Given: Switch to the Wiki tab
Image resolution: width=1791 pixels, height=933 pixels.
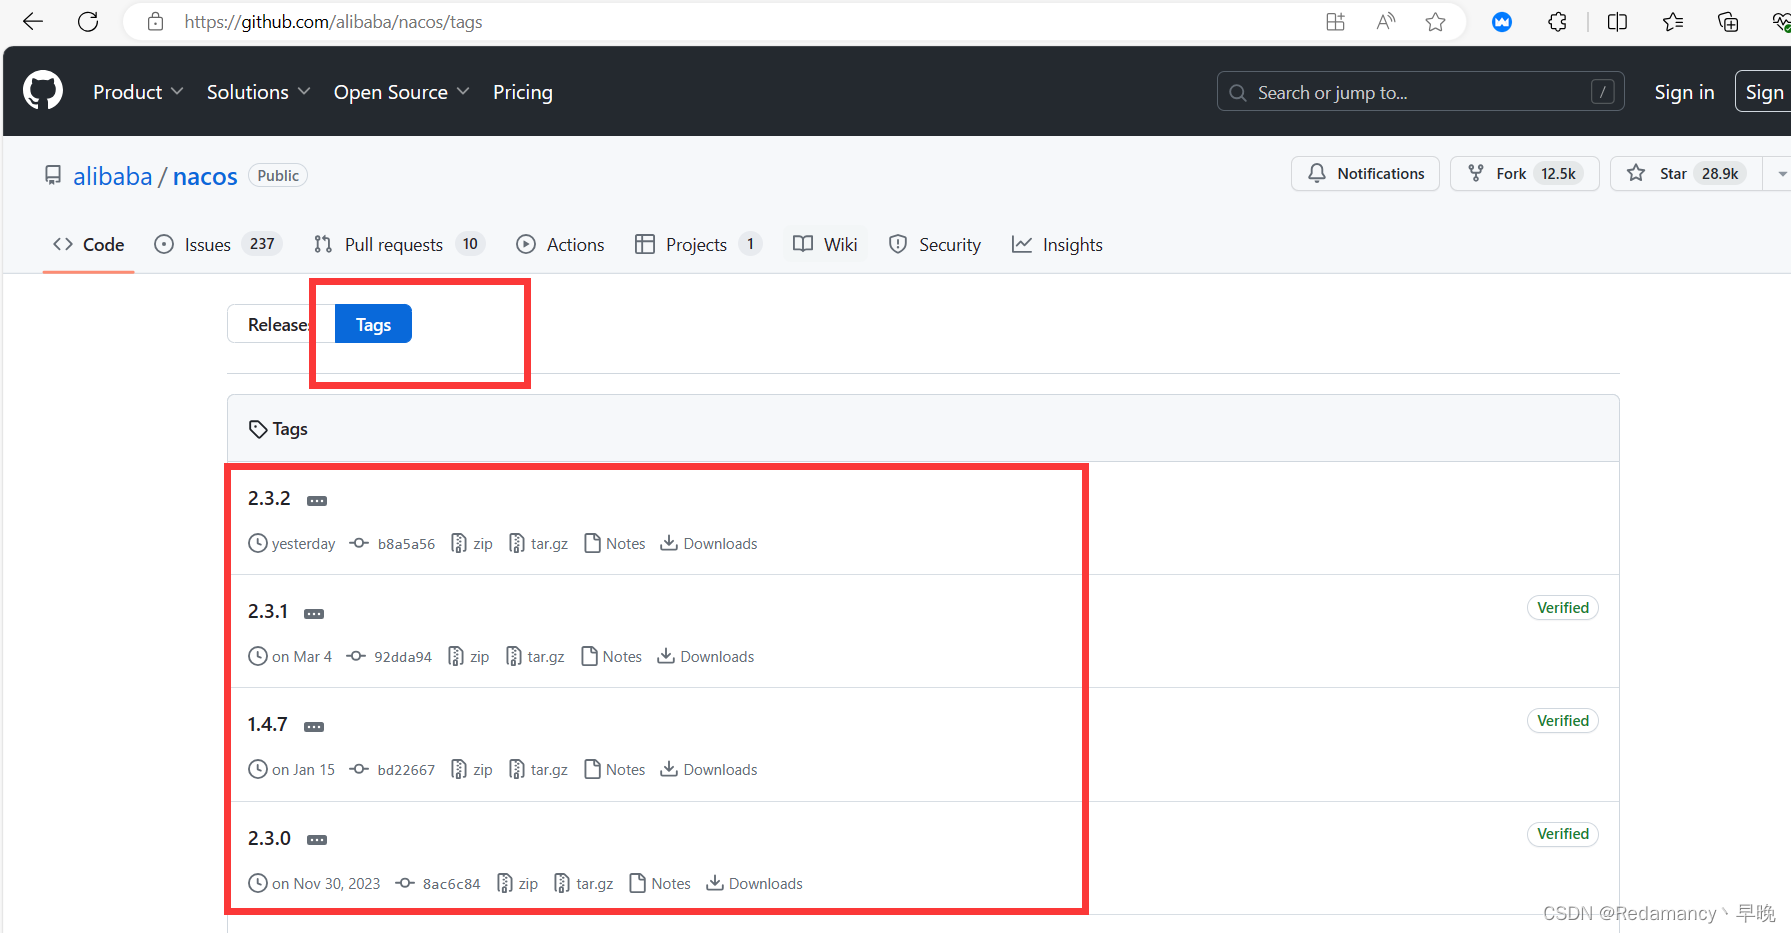Looking at the screenshot, I should pyautogui.click(x=825, y=245).
